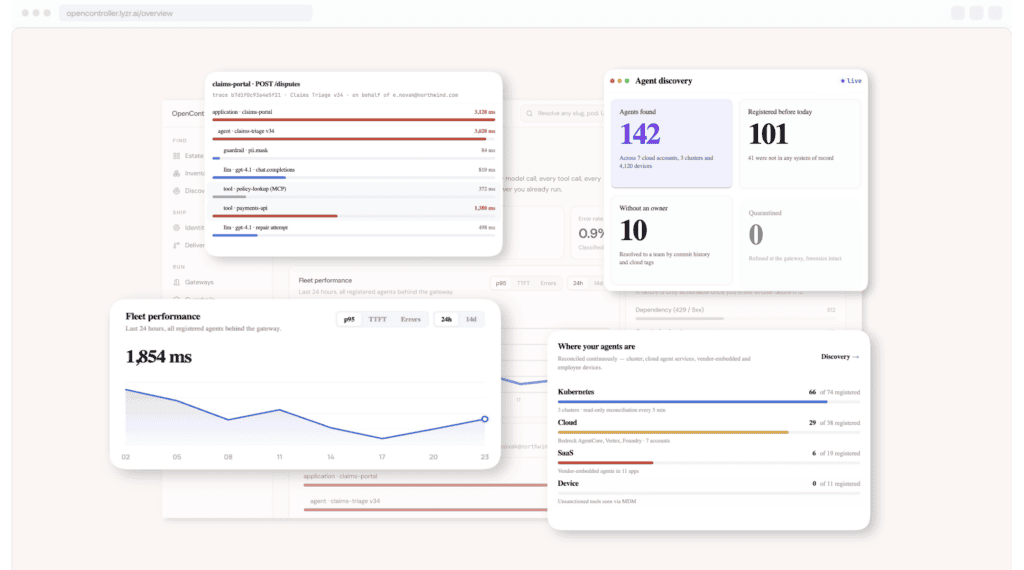This screenshot has width=1024, height=570.
Task: Select the background p95 tab behind Agent discovery
Action: click(x=501, y=283)
